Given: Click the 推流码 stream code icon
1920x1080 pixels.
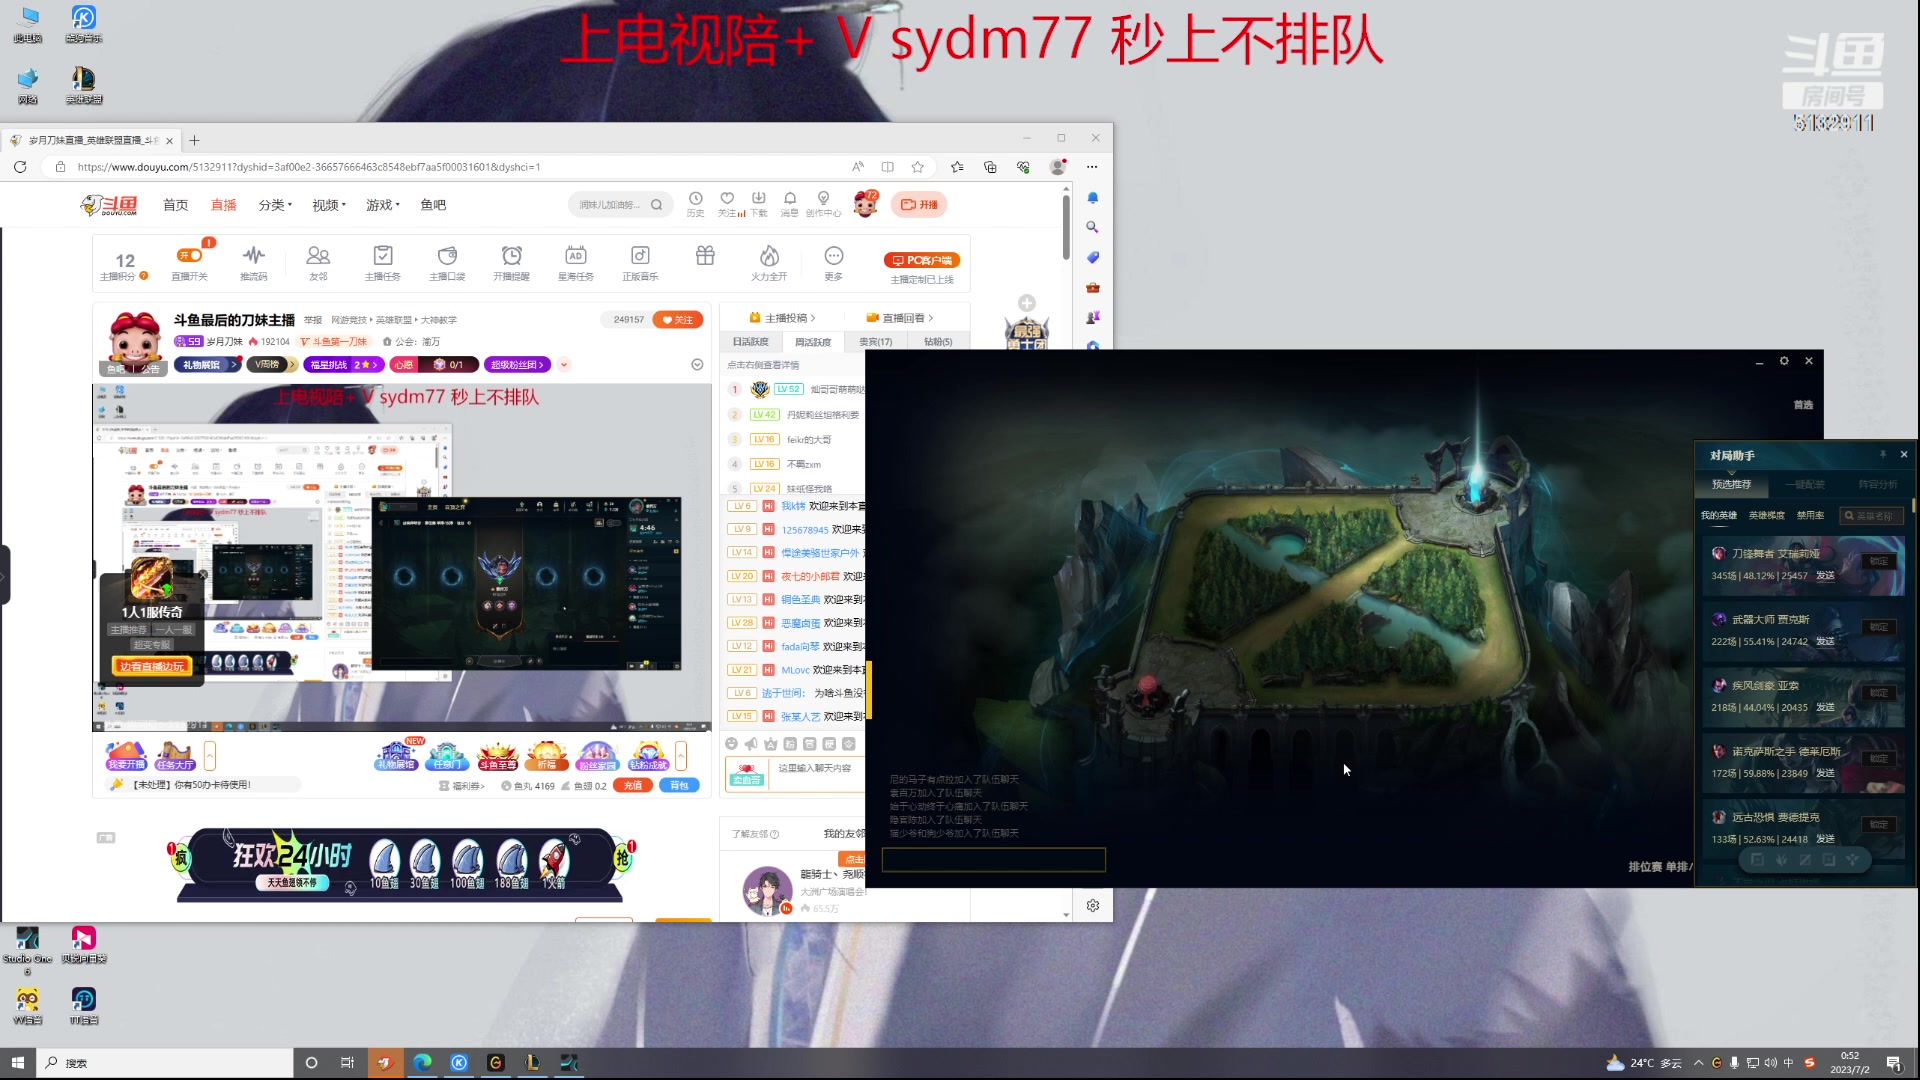Looking at the screenshot, I should click(x=254, y=257).
